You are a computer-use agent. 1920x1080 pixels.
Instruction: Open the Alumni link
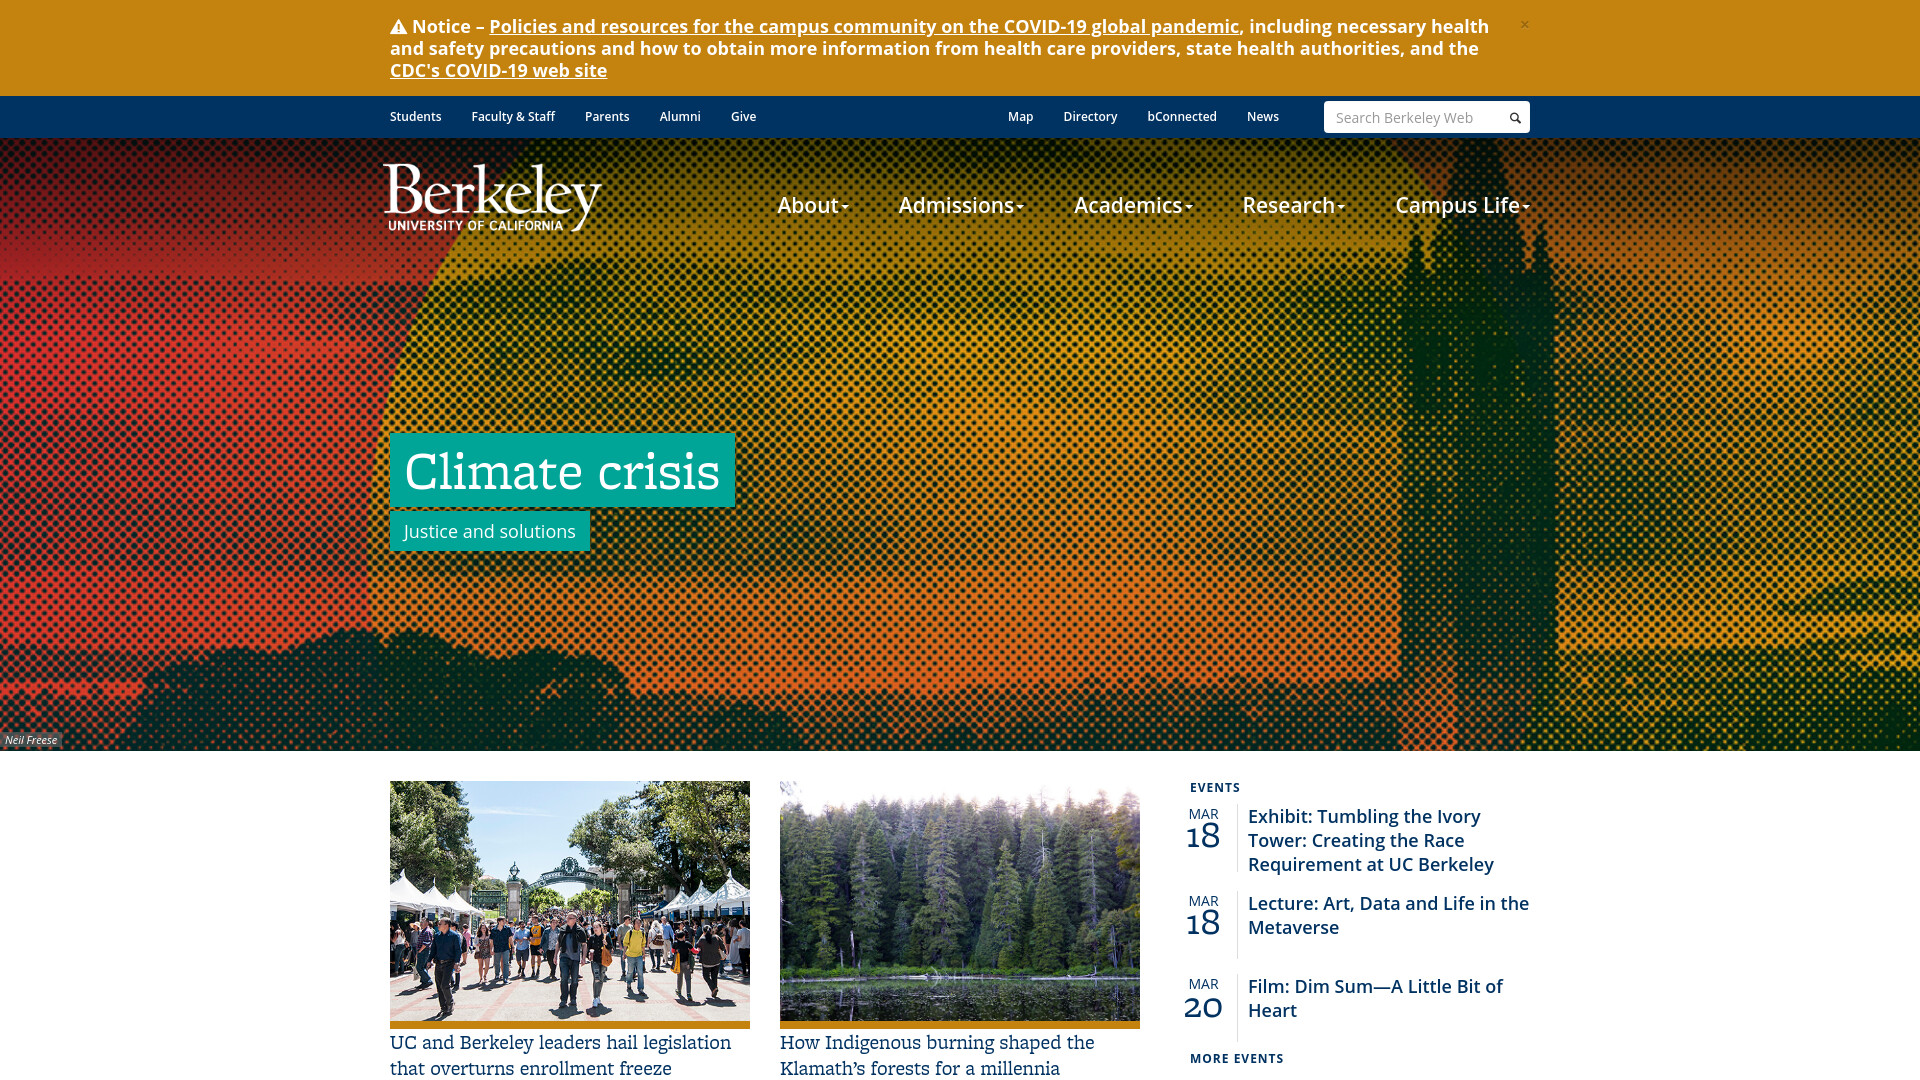coord(680,117)
